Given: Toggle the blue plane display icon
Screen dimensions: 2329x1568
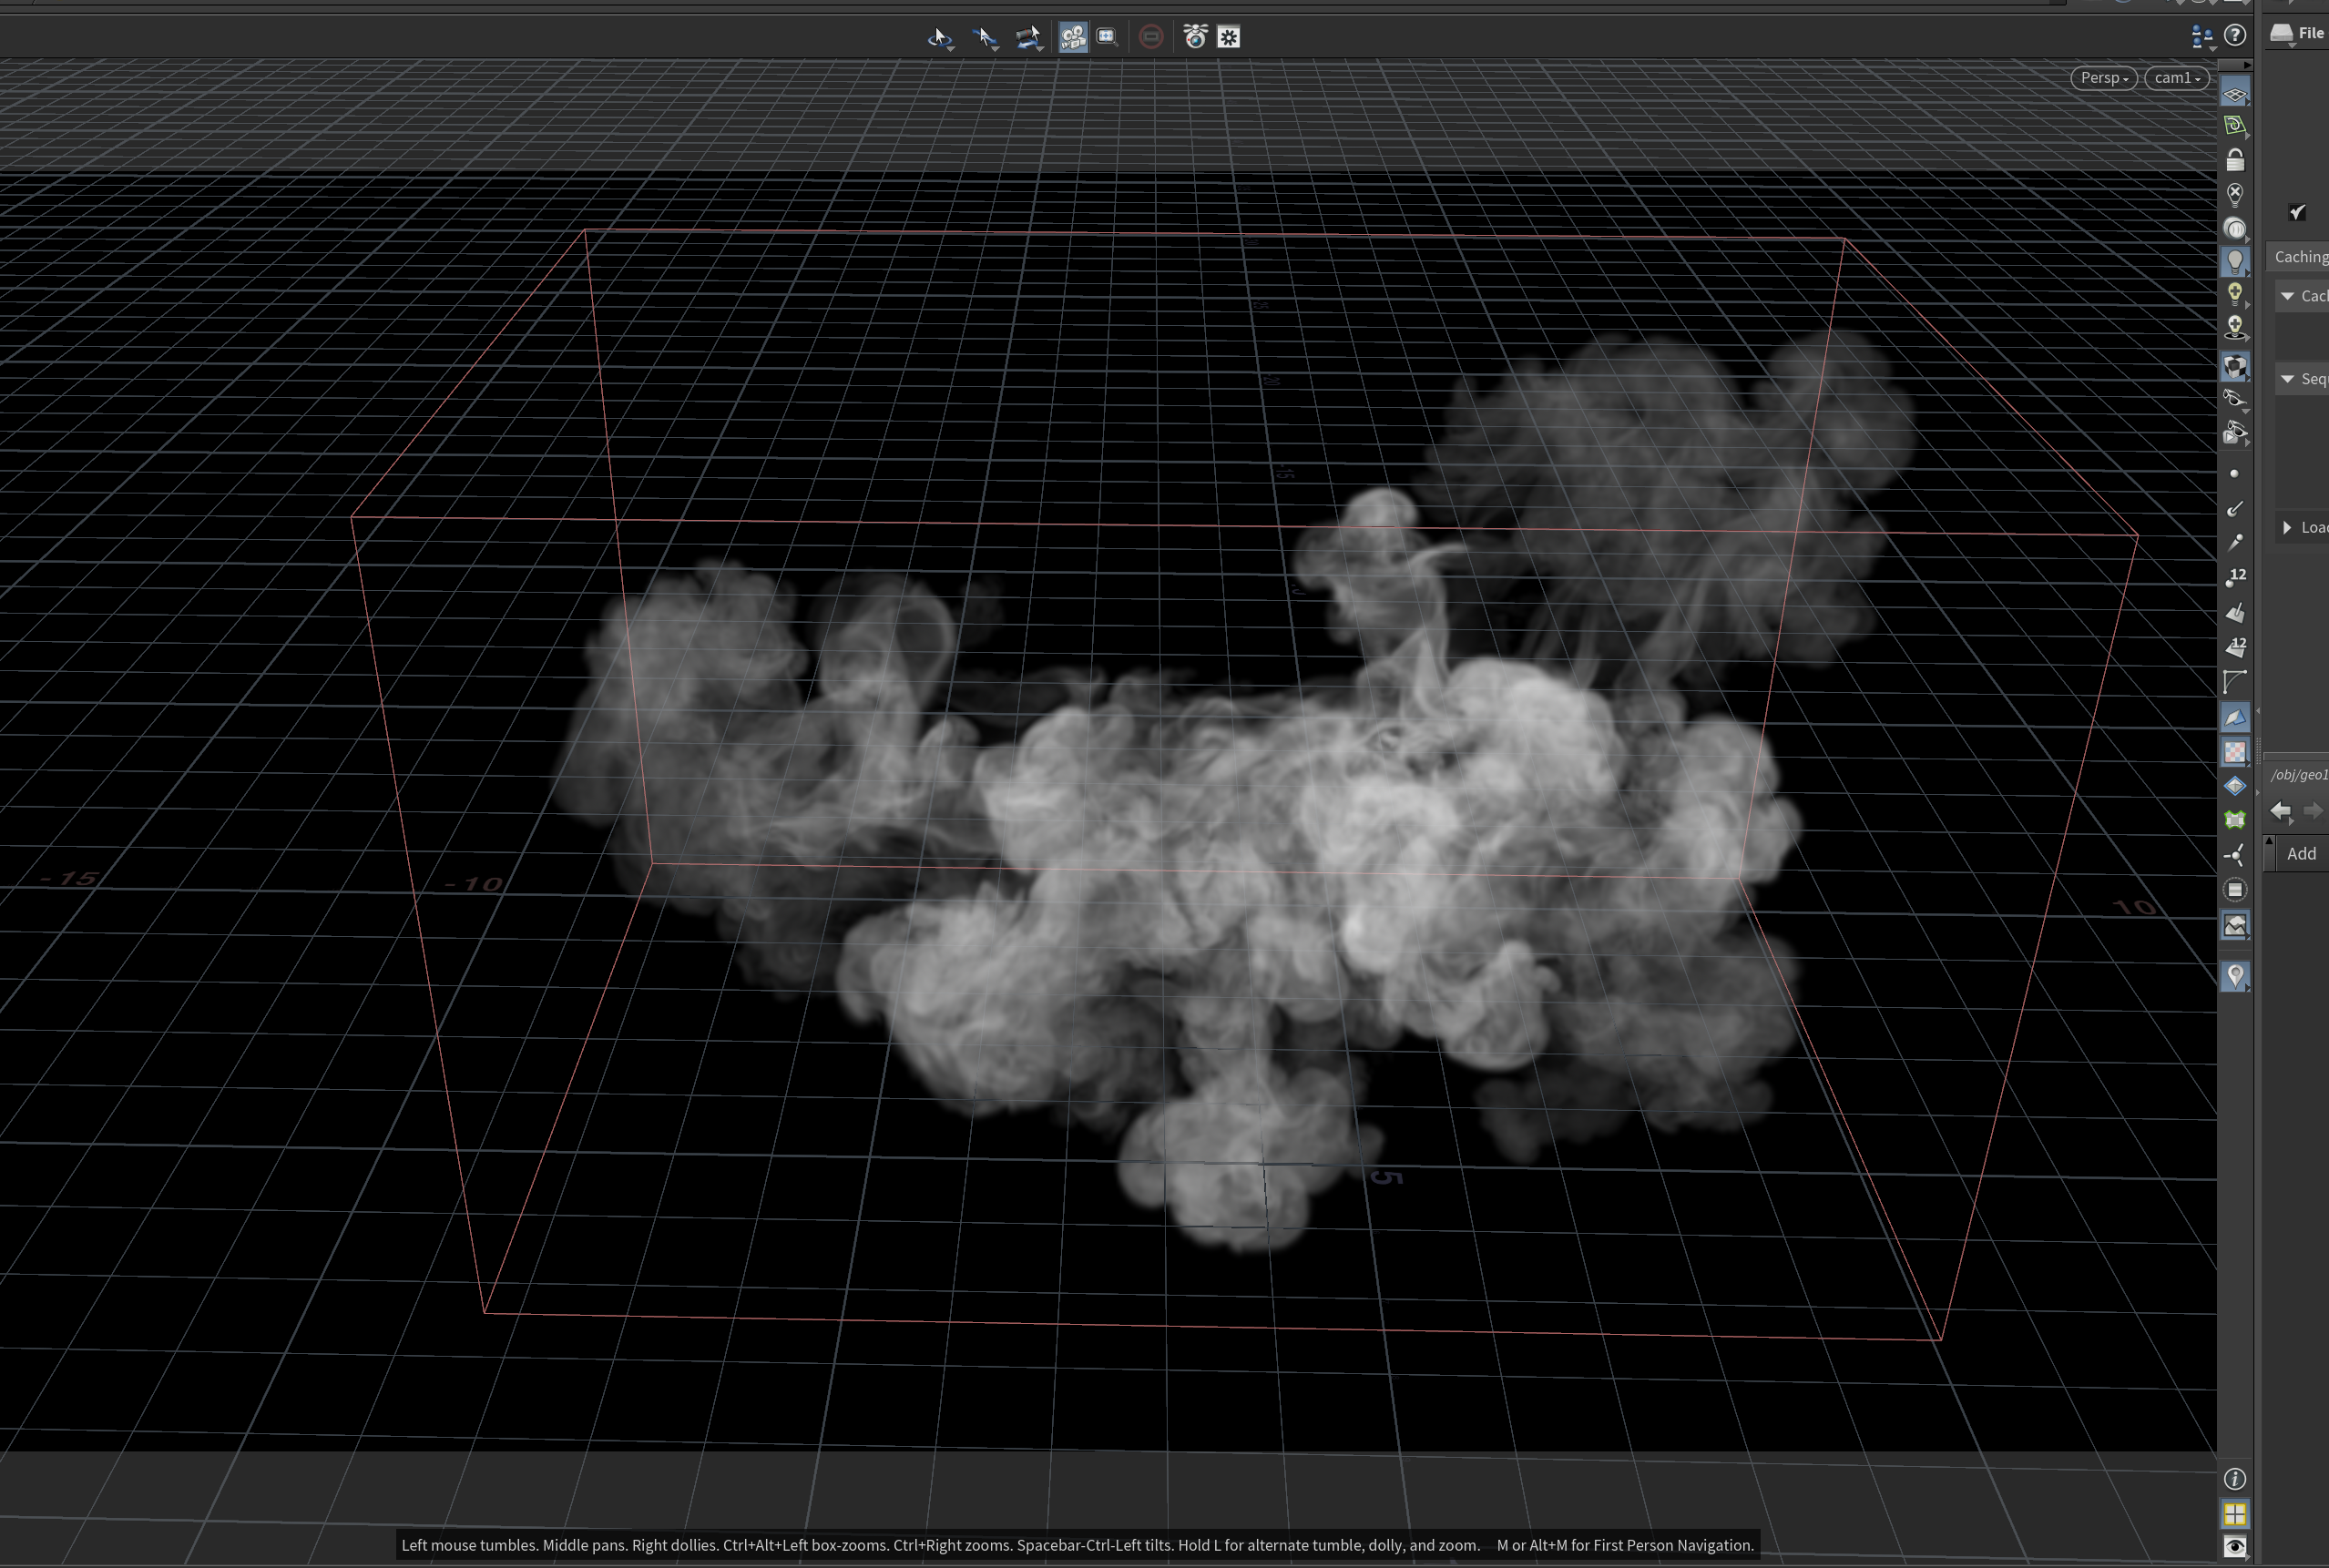Looking at the screenshot, I should (2235, 717).
